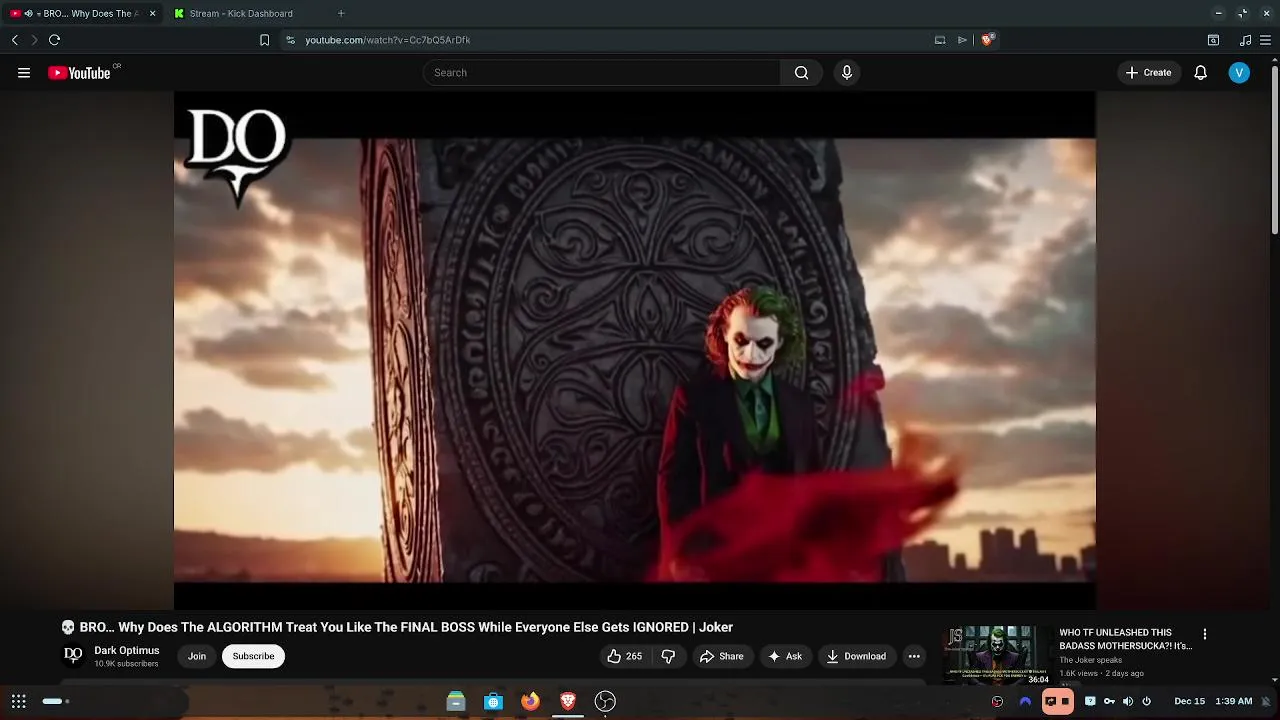Open site settings icon beside the URL
1280x720 pixels.
click(x=290, y=40)
